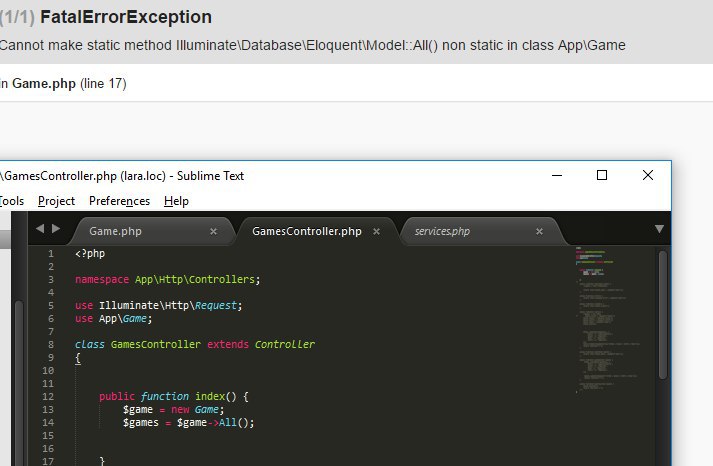Click line number 12 in gutter

[x=48, y=396]
